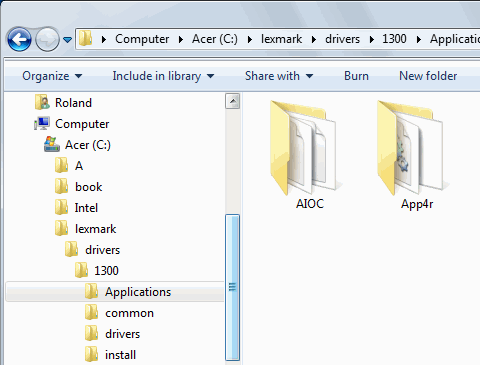Expand the arrow after 1300 breadcrumb

click(419, 39)
